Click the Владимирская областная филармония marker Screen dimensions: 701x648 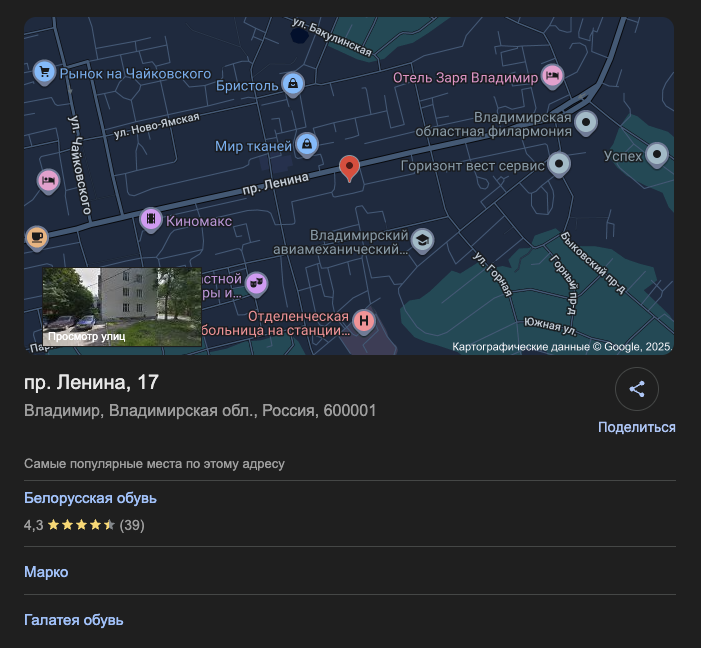(x=586, y=123)
